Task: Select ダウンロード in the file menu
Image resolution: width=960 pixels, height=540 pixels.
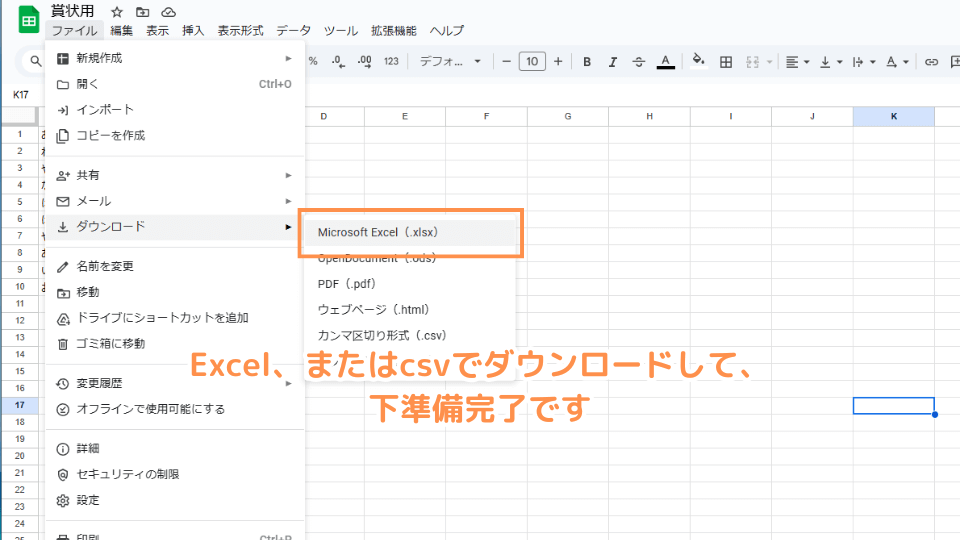Action: 175,227
